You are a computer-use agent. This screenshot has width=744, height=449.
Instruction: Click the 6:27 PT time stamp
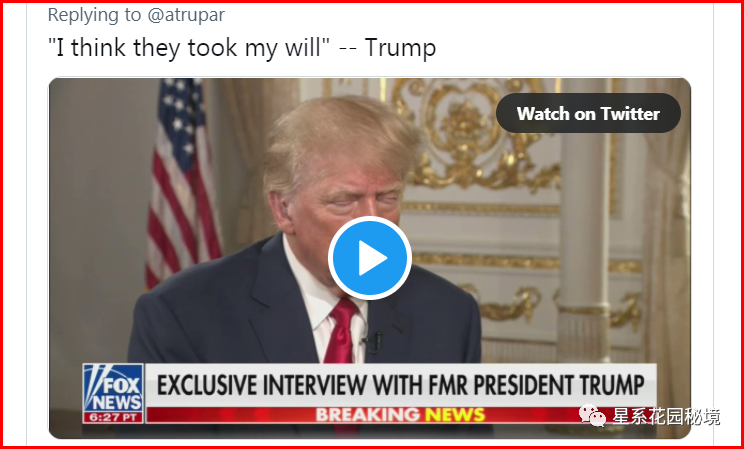113,418
